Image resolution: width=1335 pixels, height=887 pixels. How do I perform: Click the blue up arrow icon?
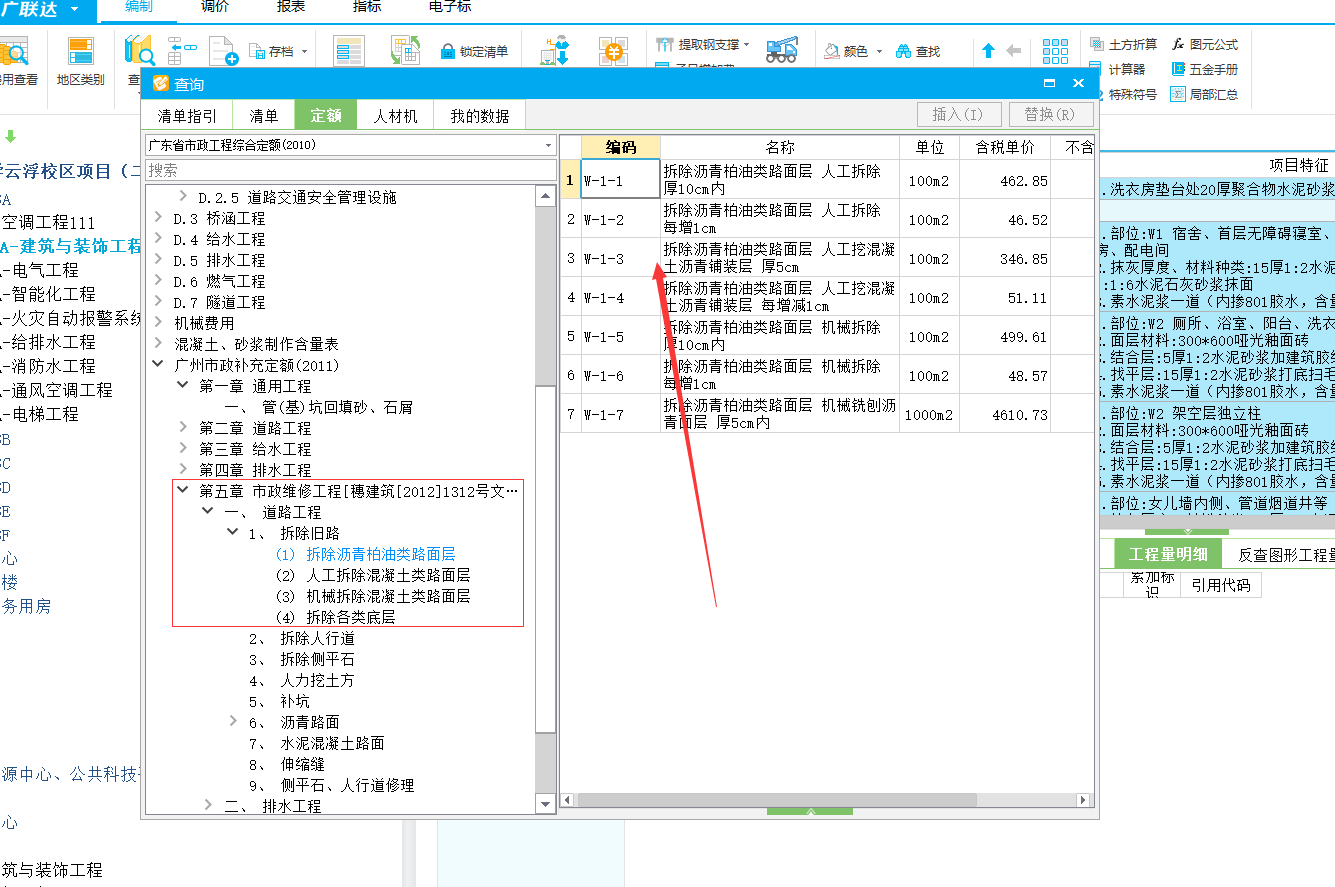tap(988, 51)
